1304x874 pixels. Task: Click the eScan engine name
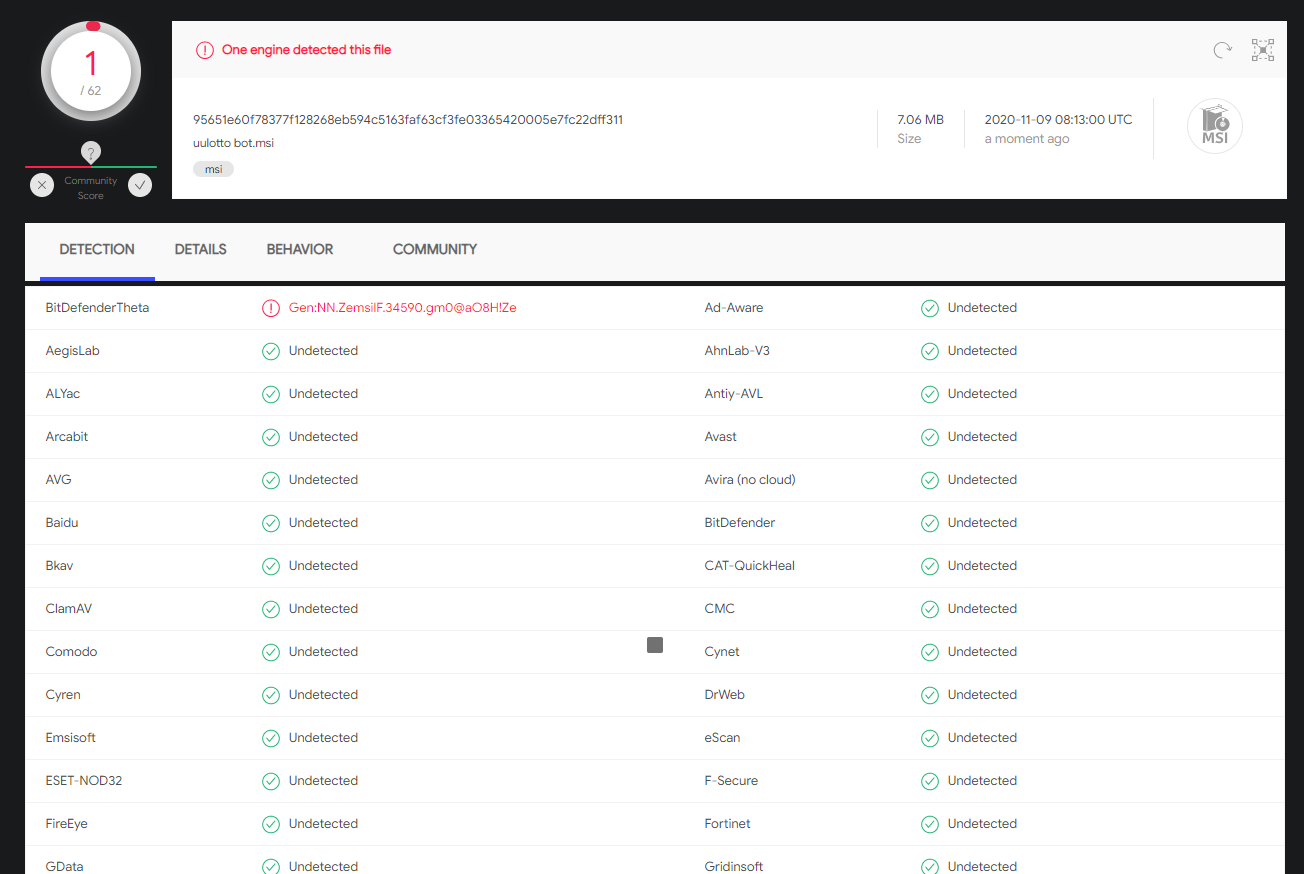click(723, 738)
